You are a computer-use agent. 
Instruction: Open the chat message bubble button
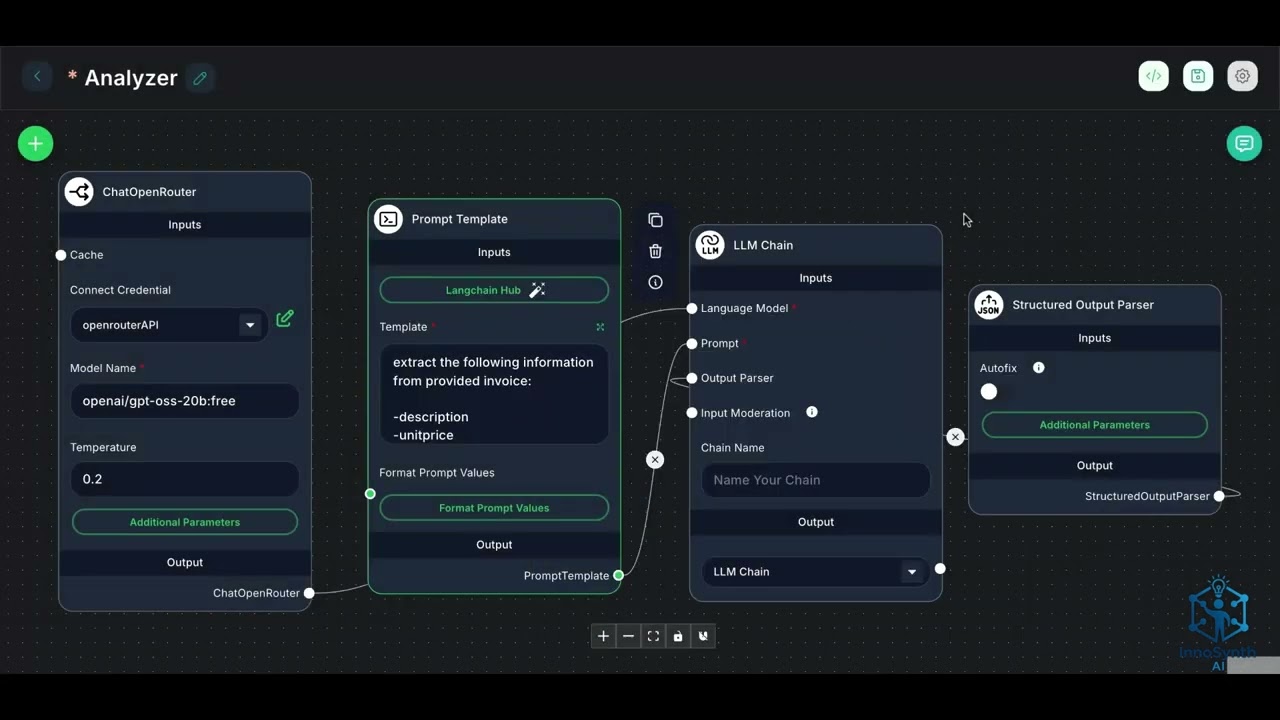click(x=1244, y=144)
